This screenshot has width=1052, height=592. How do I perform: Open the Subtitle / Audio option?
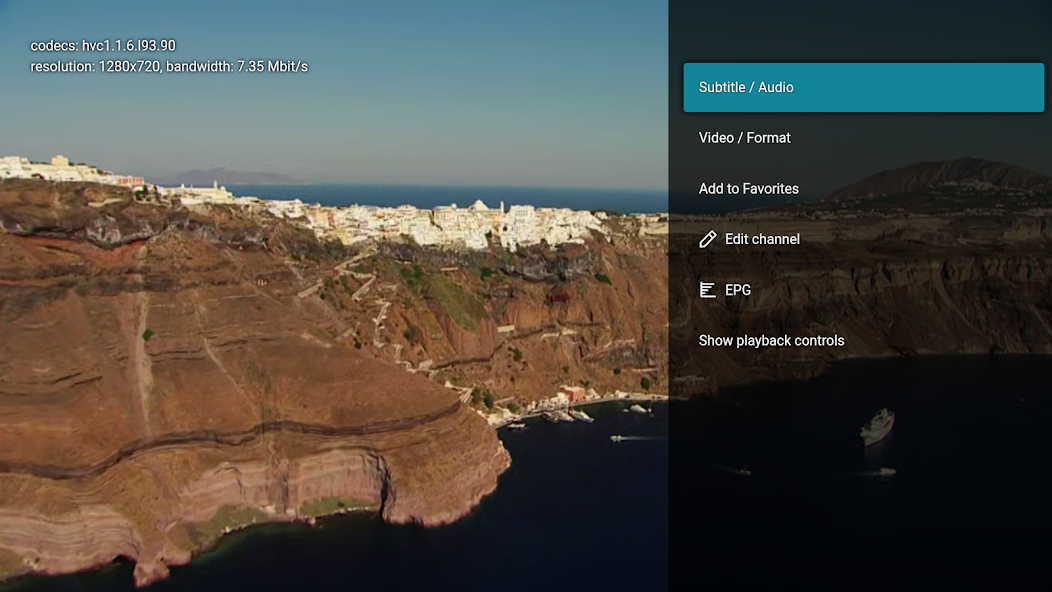(x=863, y=87)
